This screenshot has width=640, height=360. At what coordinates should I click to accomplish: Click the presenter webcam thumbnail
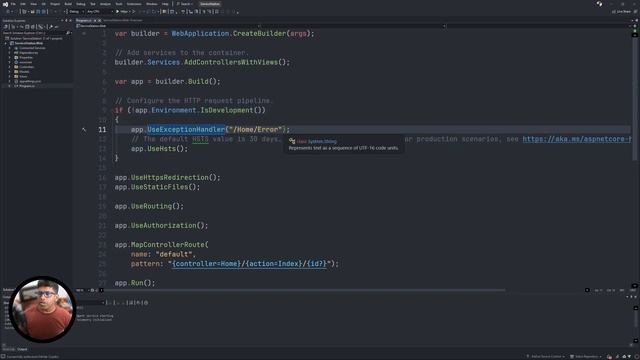(42, 309)
